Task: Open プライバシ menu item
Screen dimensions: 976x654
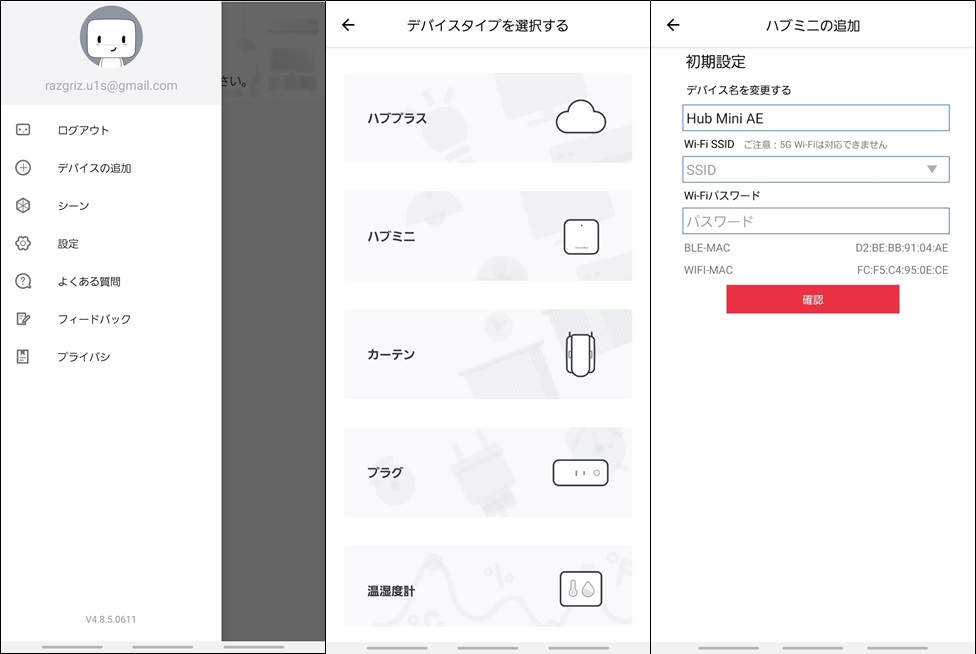Action: (x=83, y=357)
